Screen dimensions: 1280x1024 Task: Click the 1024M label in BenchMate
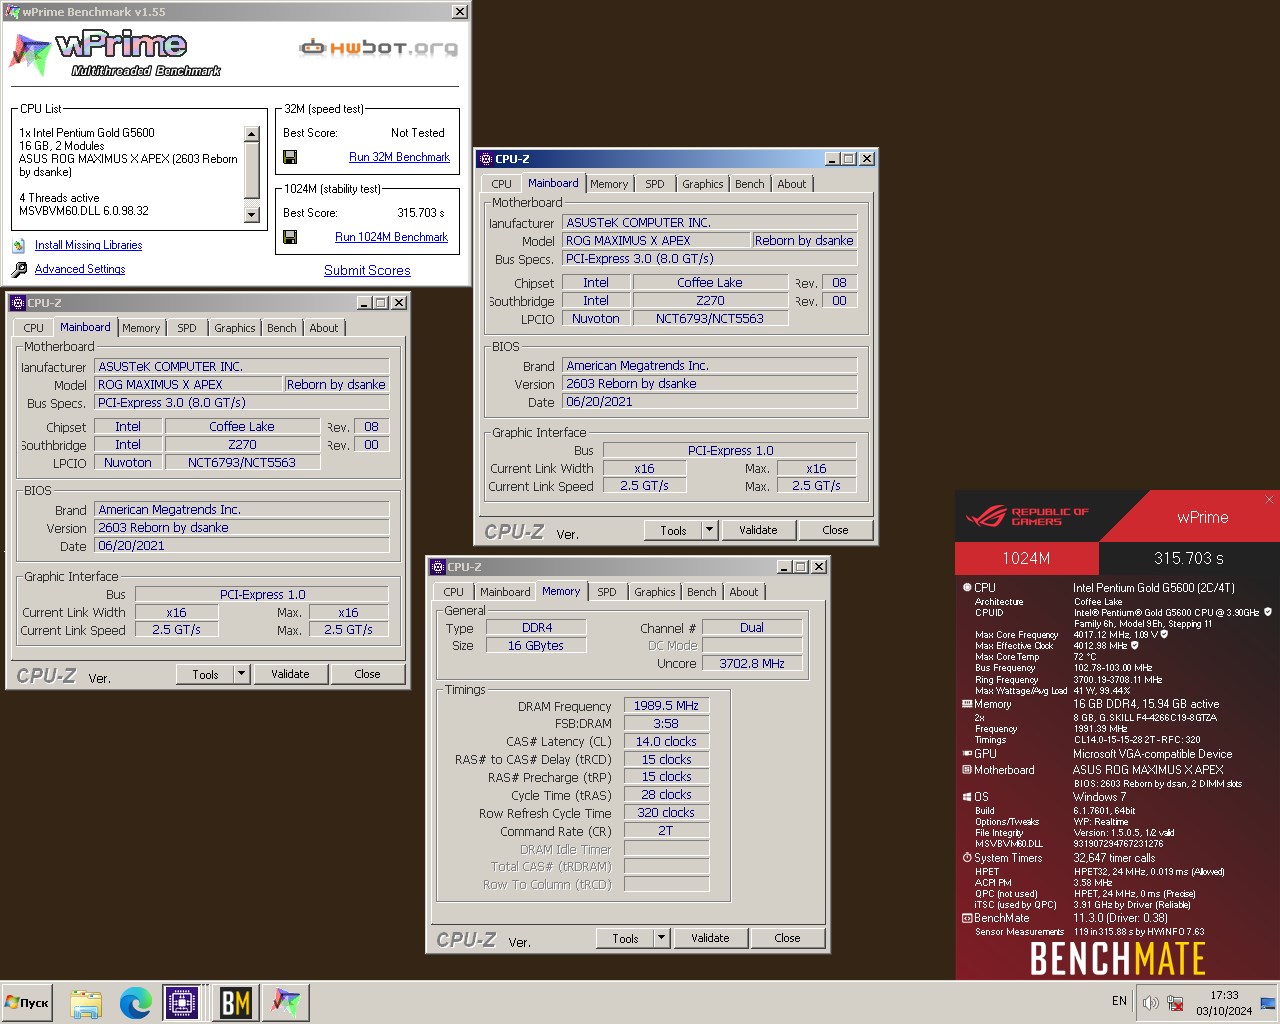(x=1027, y=558)
